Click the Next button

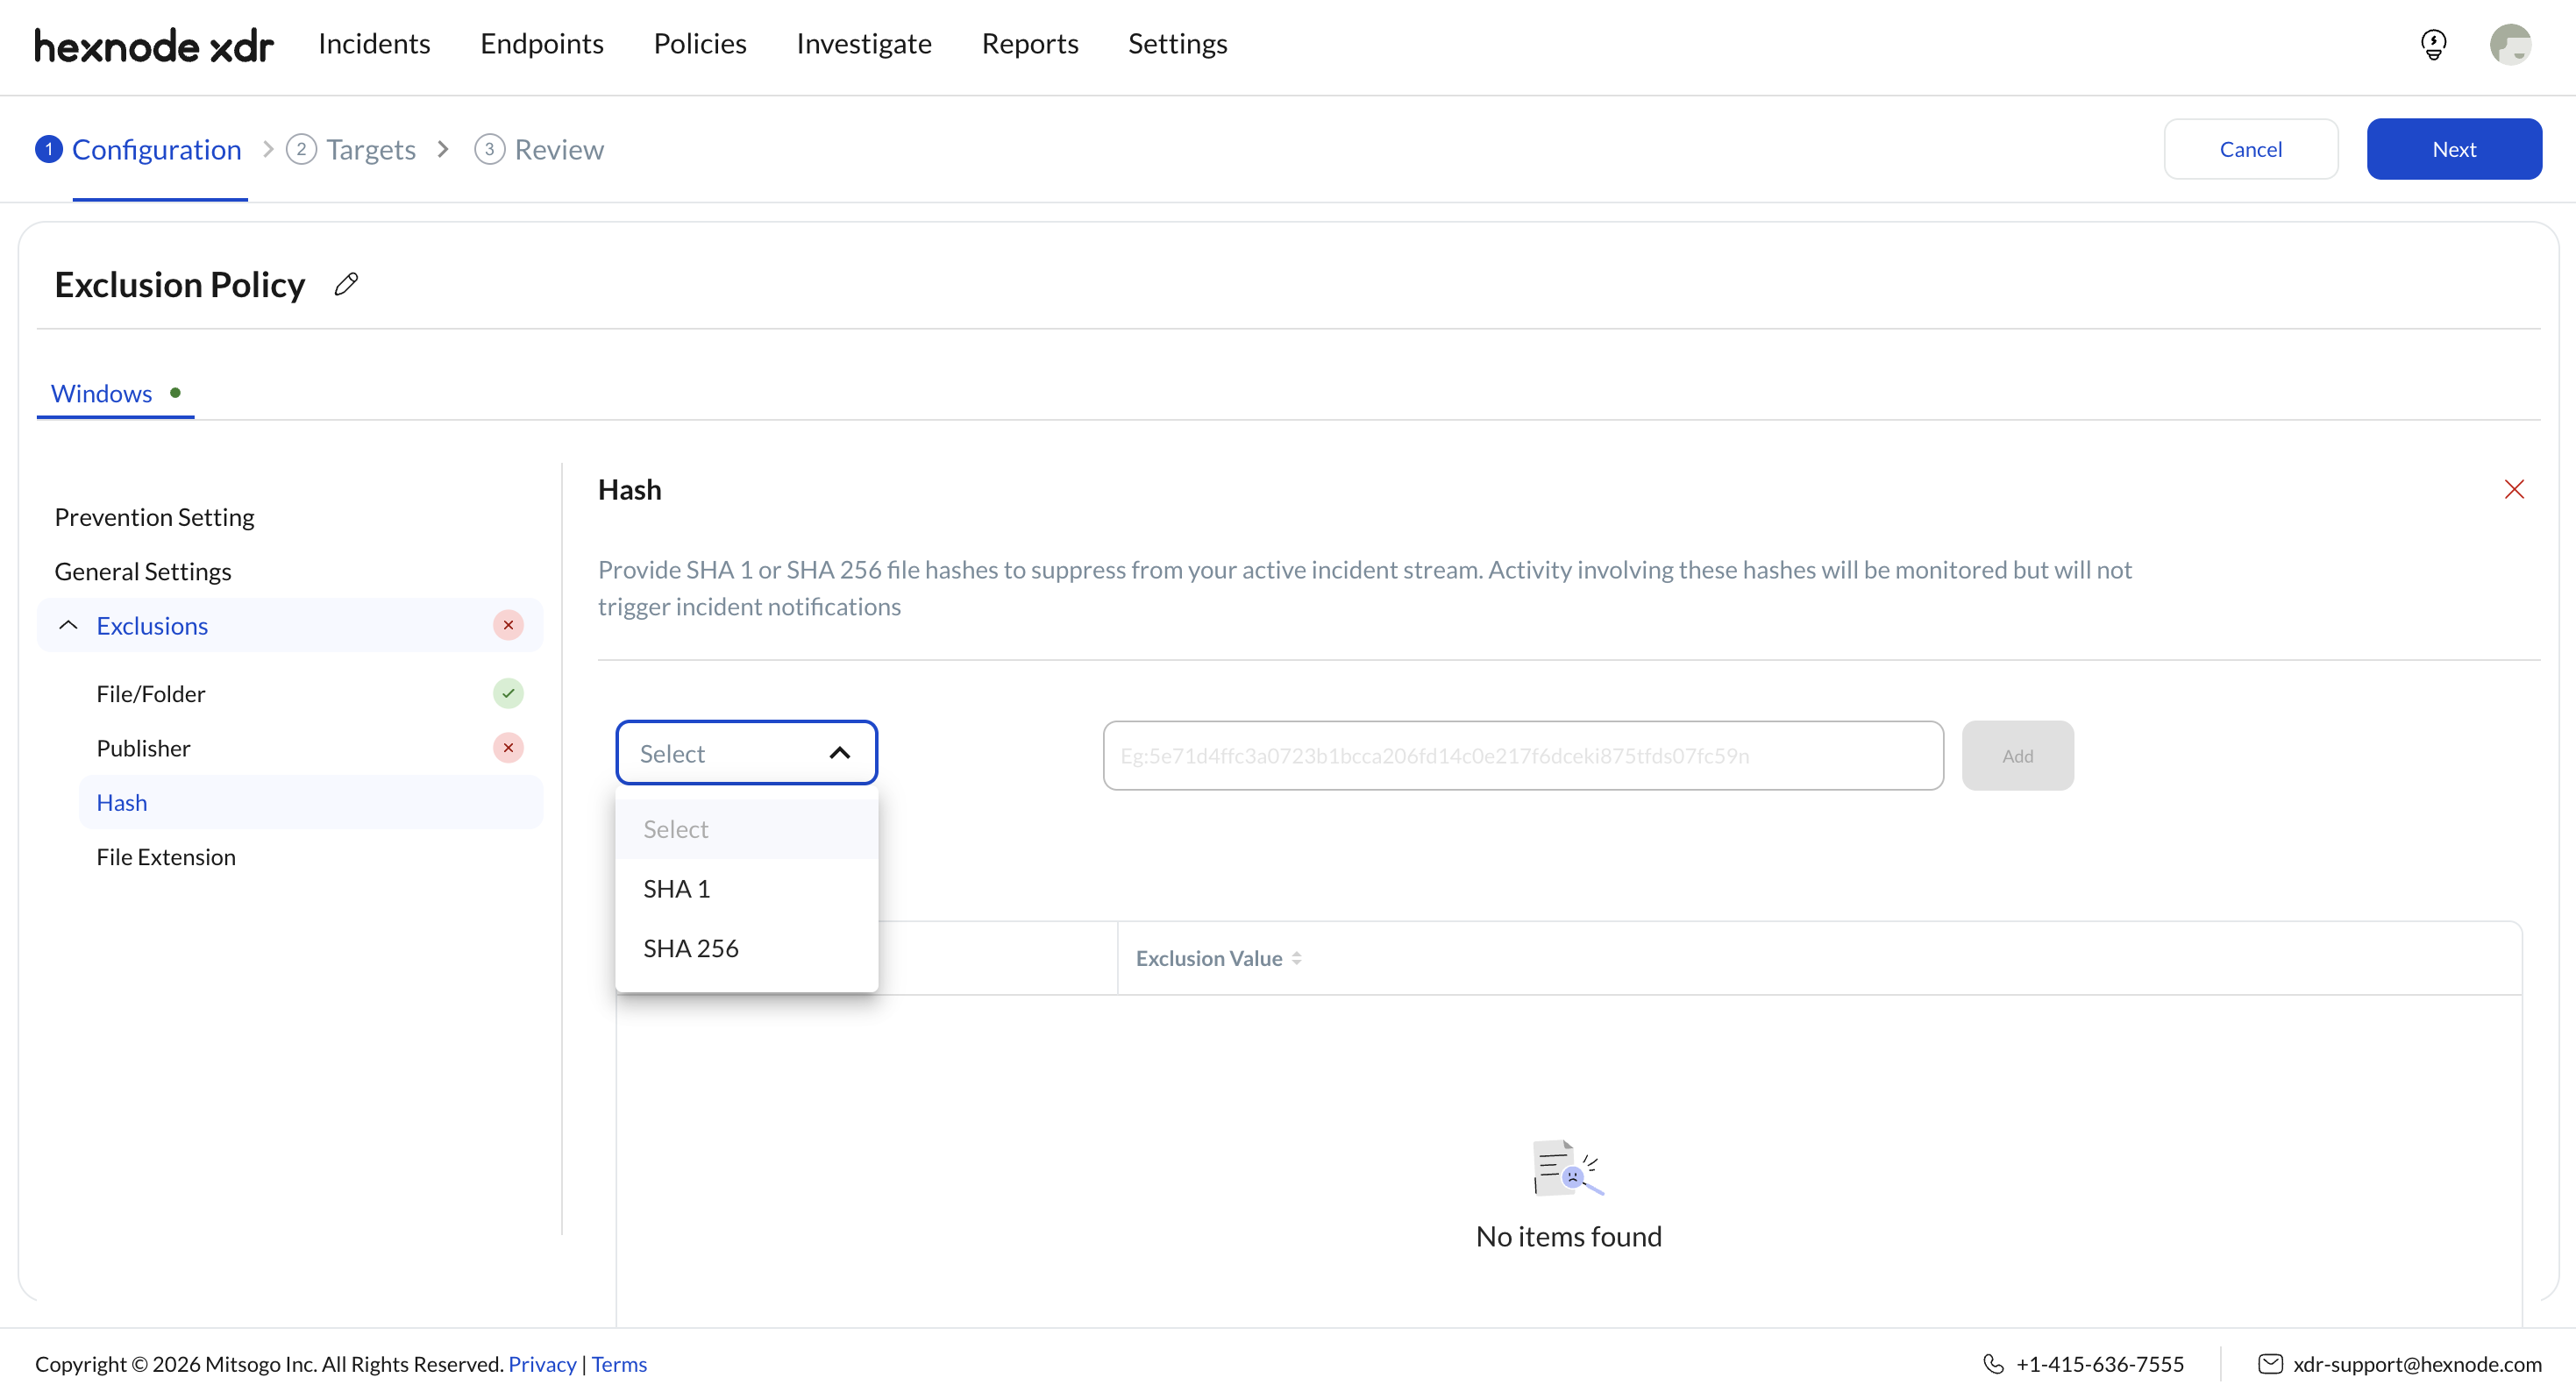2454,149
